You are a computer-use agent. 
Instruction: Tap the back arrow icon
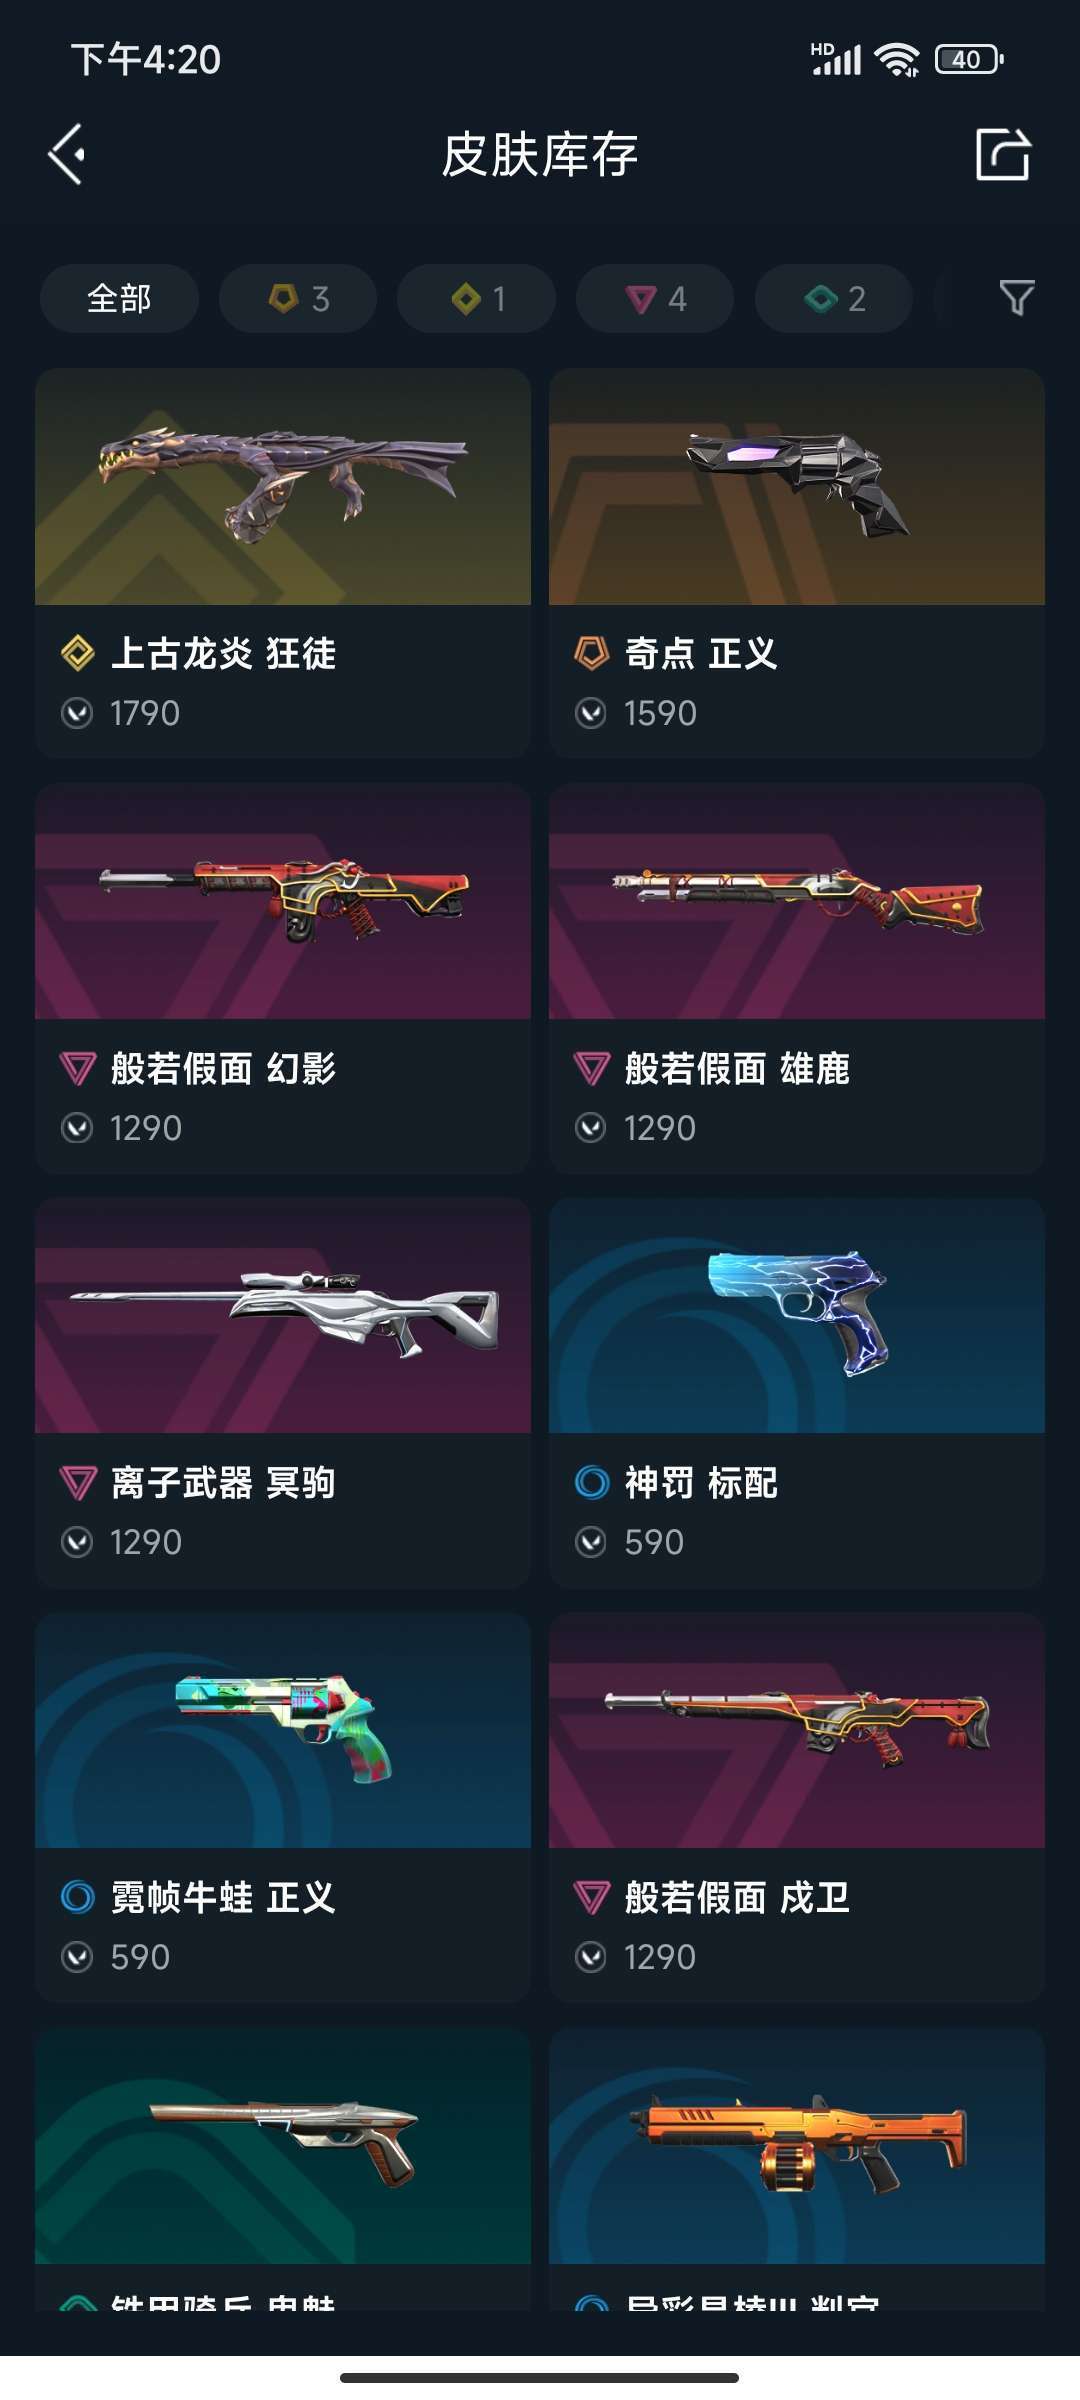66,154
